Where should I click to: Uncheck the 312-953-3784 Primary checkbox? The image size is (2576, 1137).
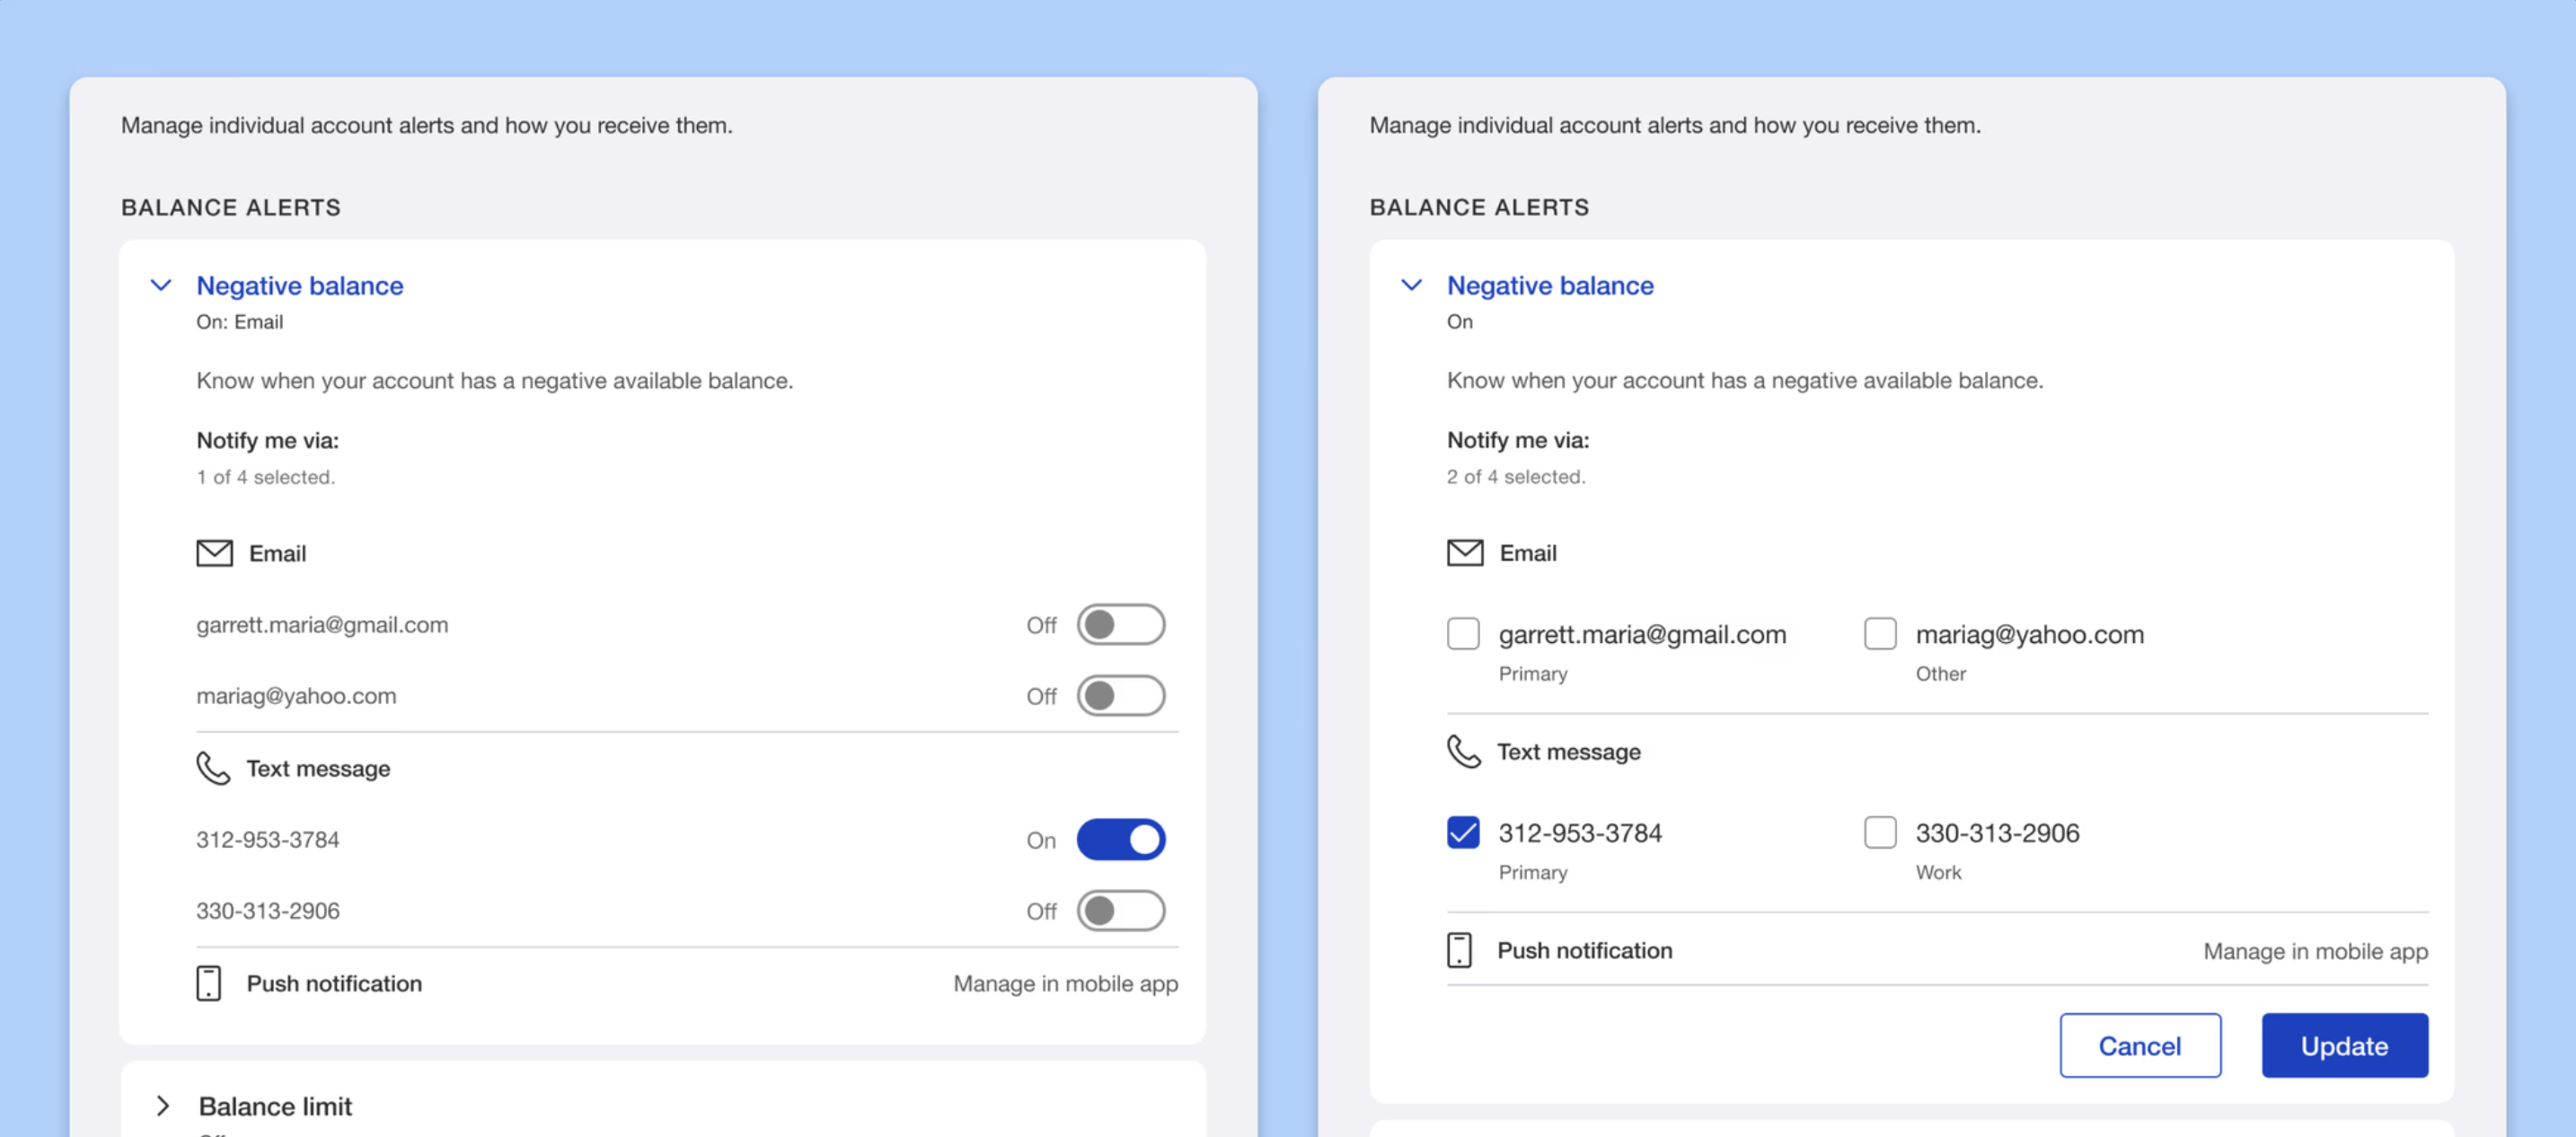pos(1463,832)
